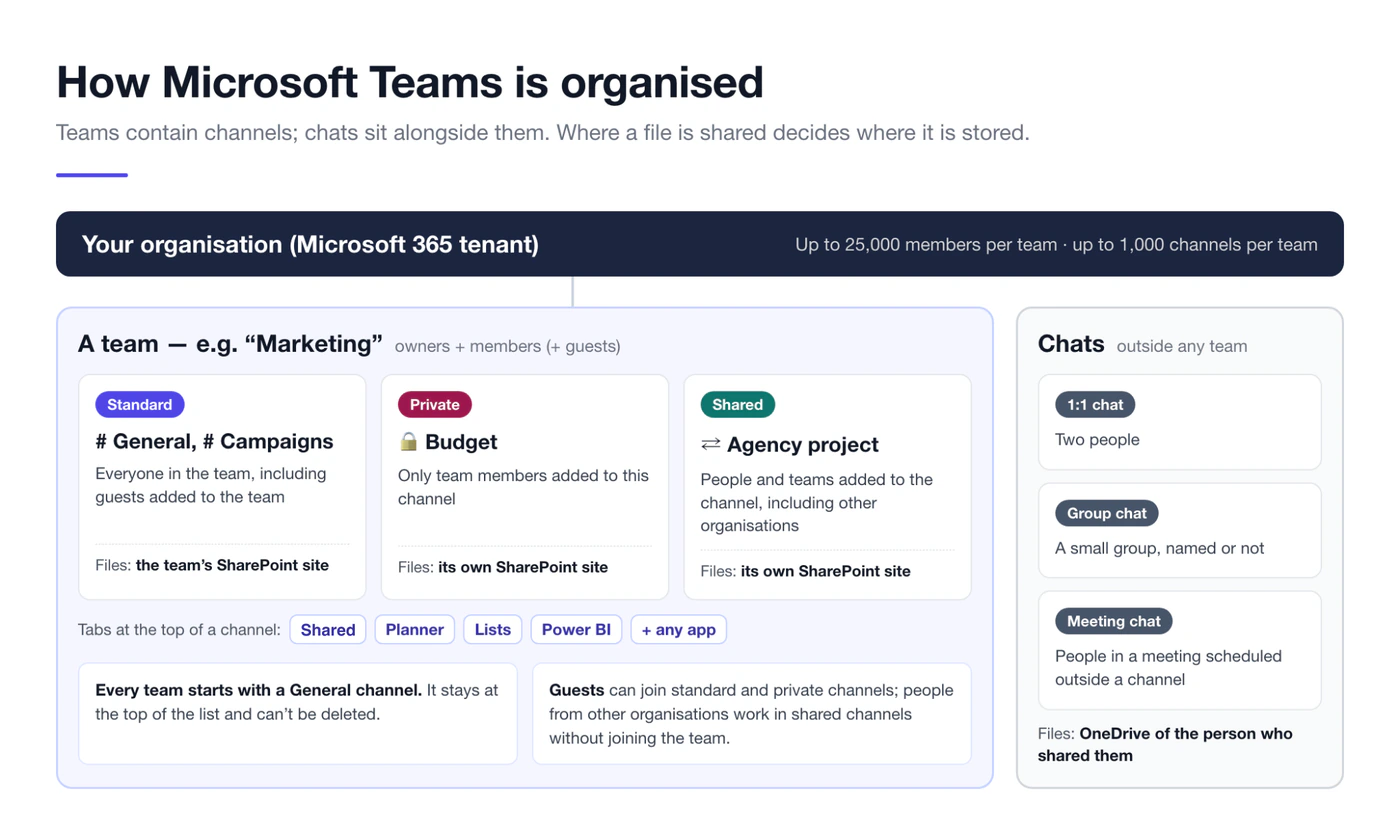Select the green Shared channel badge
The image size is (1400, 837).
click(x=738, y=404)
